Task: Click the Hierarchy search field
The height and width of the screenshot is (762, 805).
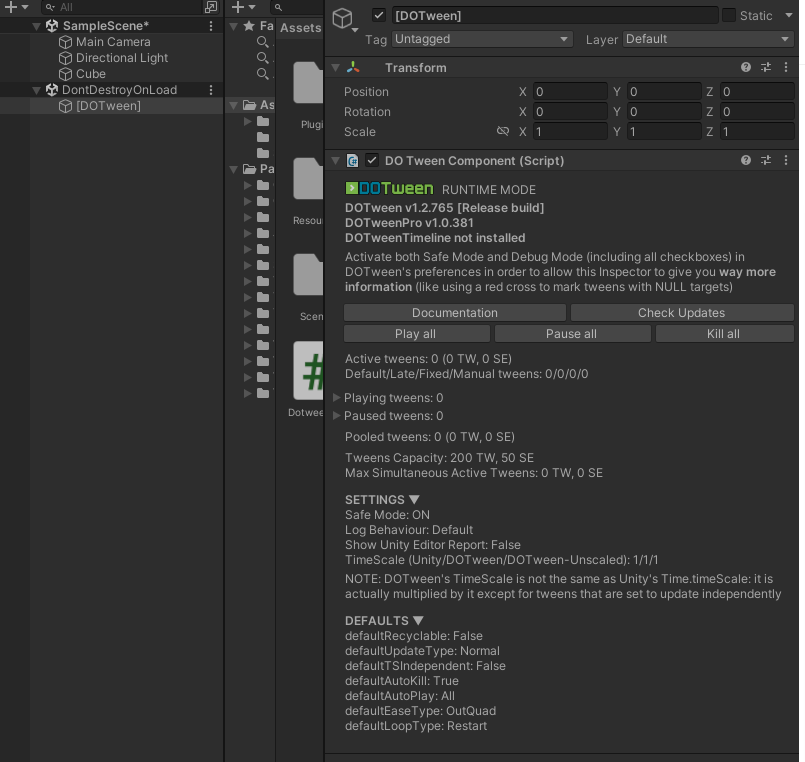Action: [122, 7]
